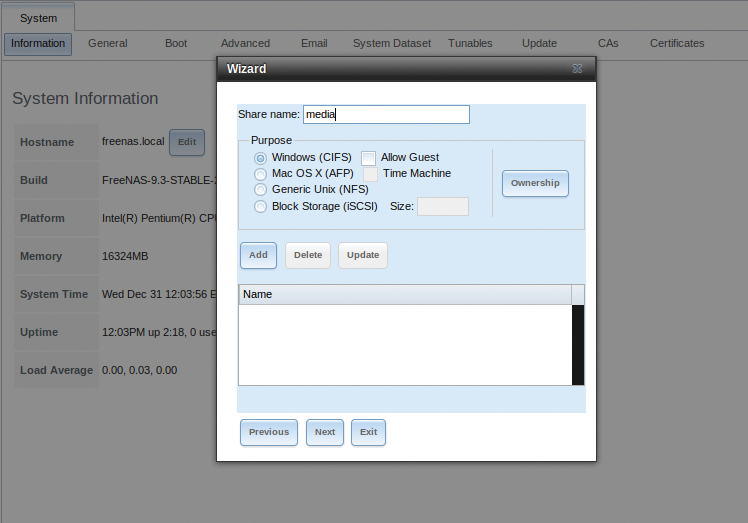
Task: Exit the wizard
Action: [x=368, y=432]
